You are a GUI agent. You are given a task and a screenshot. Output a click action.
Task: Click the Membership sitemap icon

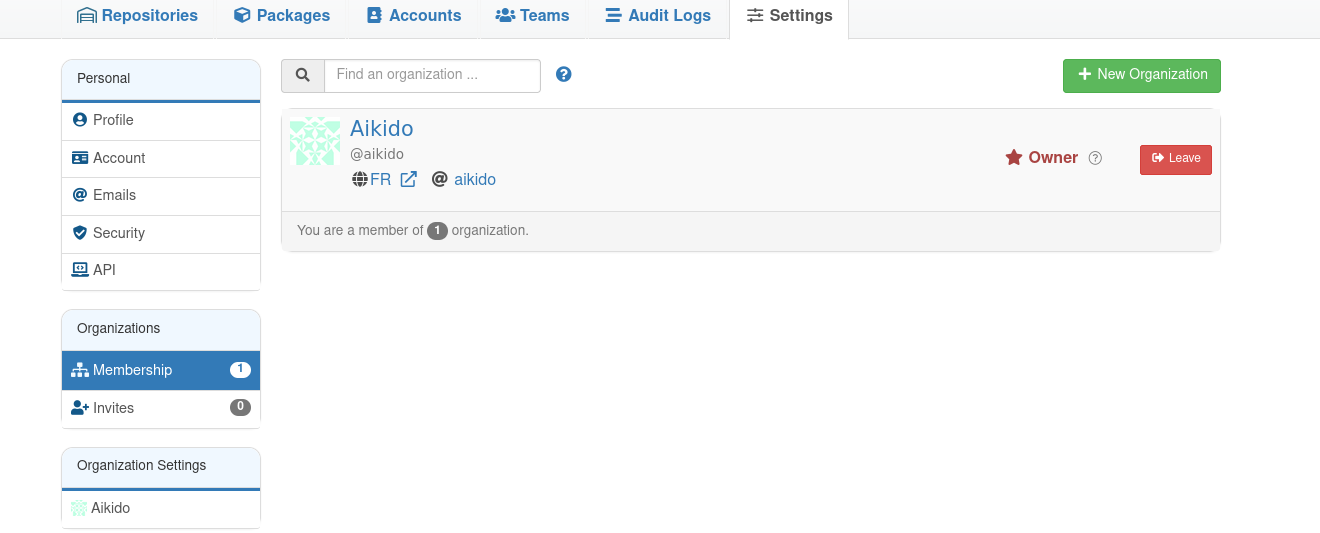coord(80,370)
